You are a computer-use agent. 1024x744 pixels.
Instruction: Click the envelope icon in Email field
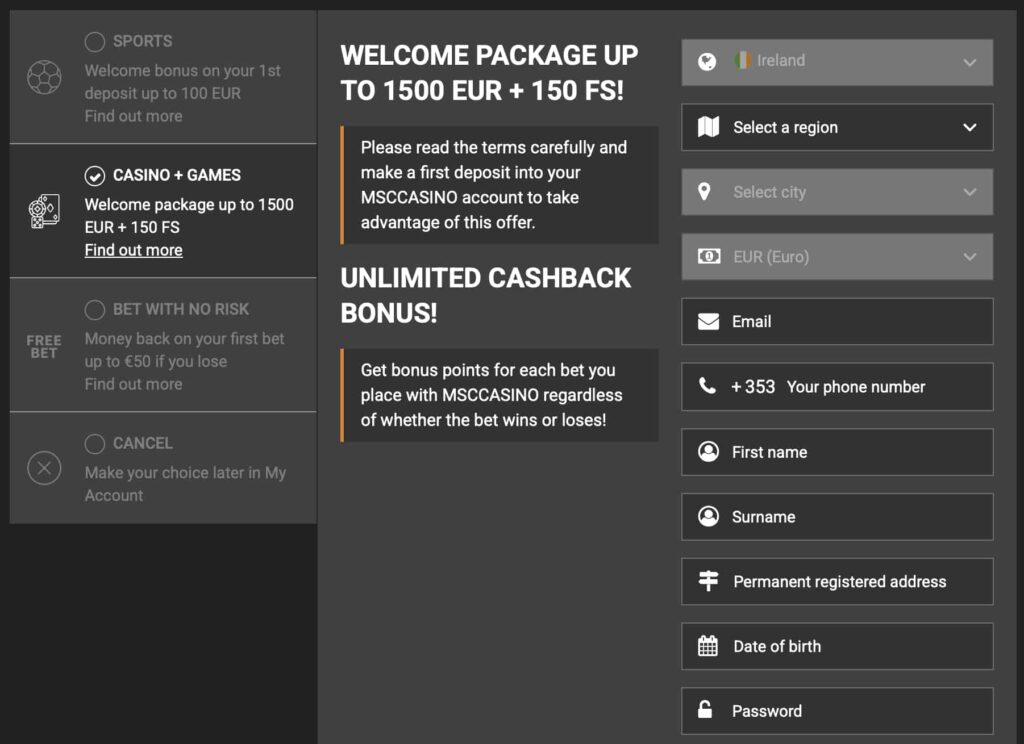pos(709,321)
